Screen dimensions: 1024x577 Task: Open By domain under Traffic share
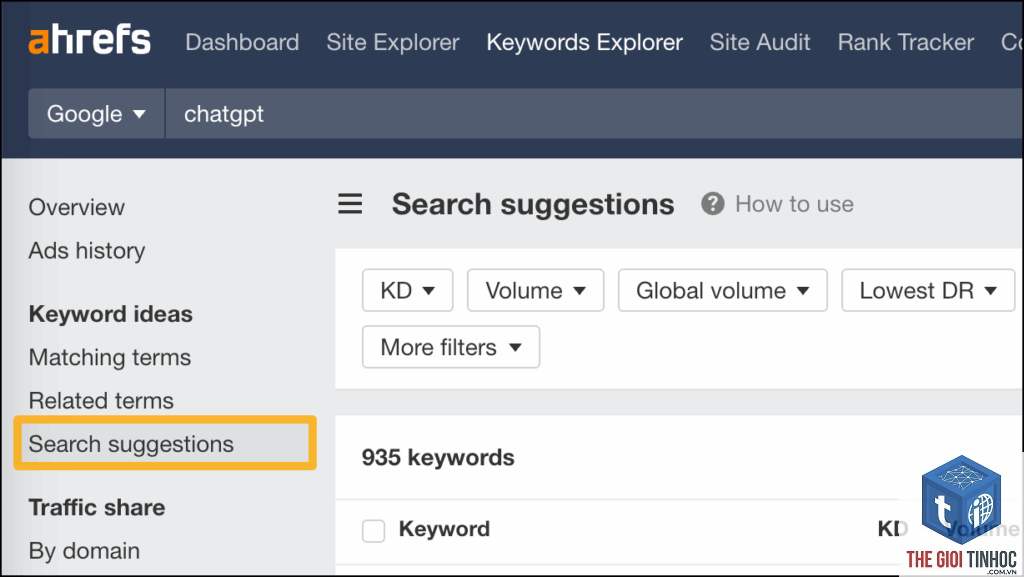(x=84, y=551)
